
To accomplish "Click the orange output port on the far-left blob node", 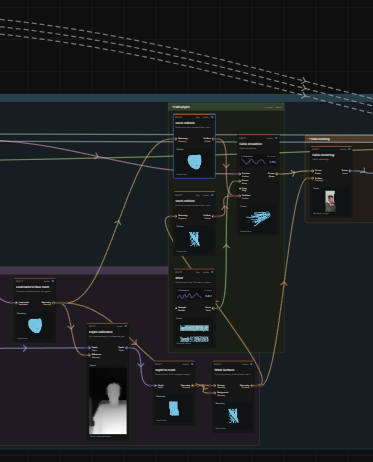I will pos(54,303).
